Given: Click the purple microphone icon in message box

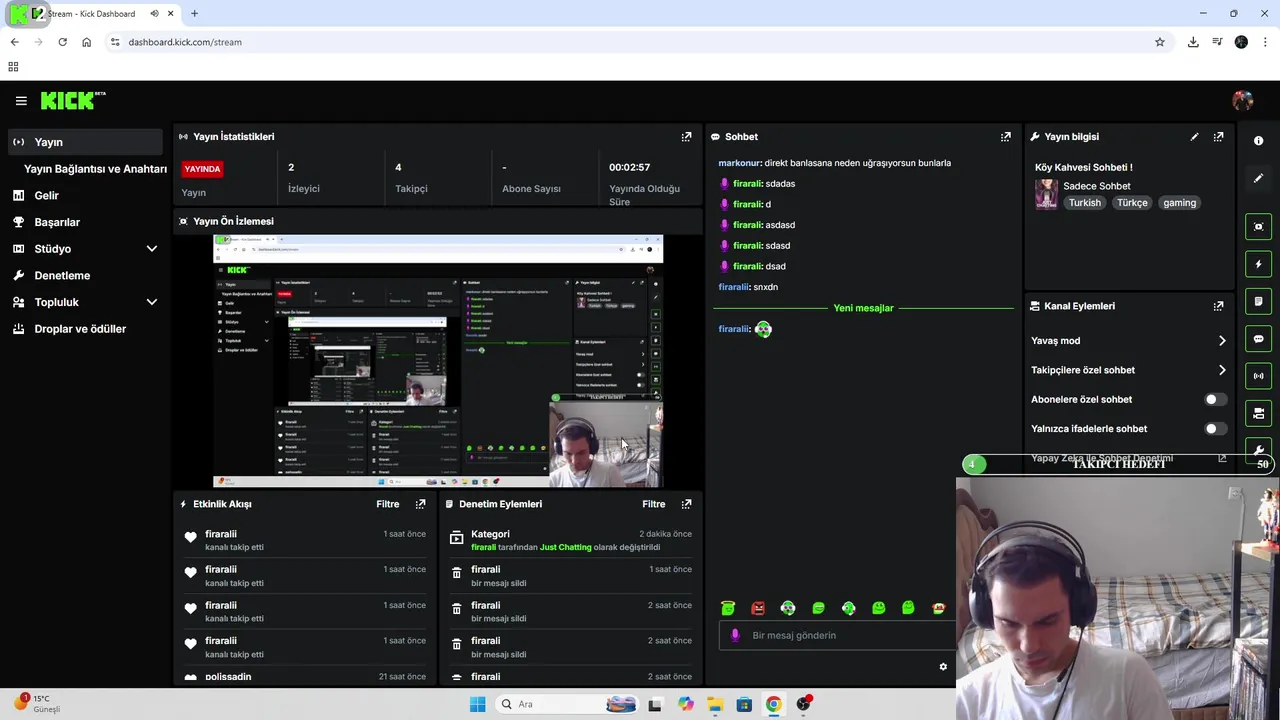Looking at the screenshot, I should (735, 635).
